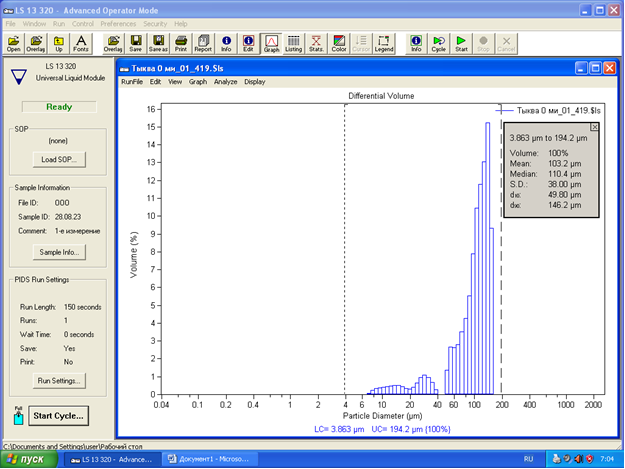This screenshot has width=625, height=469.
Task: Toggle the Graph view button
Action: pyautogui.click(x=271, y=41)
